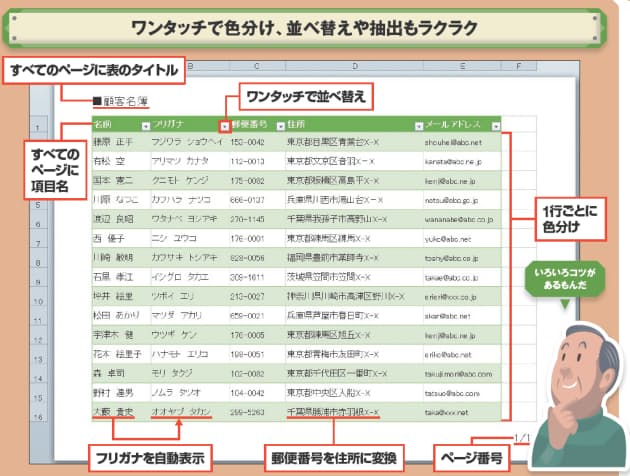Click the name cell 西 優子
Viewport: 630px width, 476px height.
coord(121,238)
